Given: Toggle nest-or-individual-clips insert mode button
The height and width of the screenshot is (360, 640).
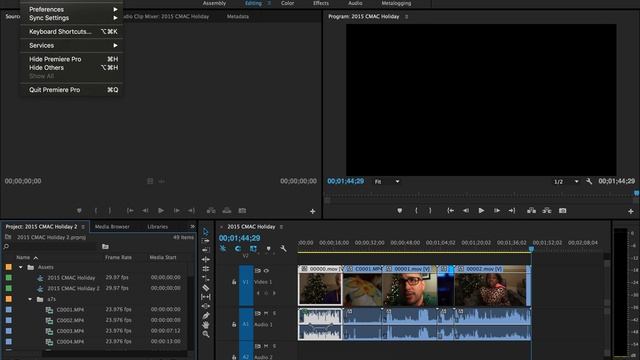Looking at the screenshot, I should pos(223,248).
